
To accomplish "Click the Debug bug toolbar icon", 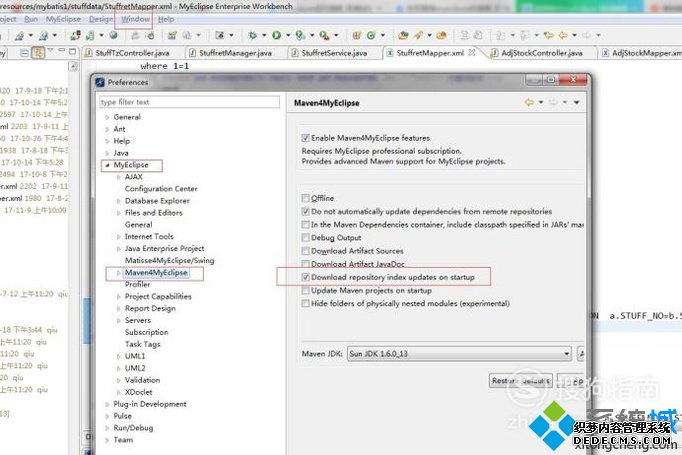I will 252,35.
